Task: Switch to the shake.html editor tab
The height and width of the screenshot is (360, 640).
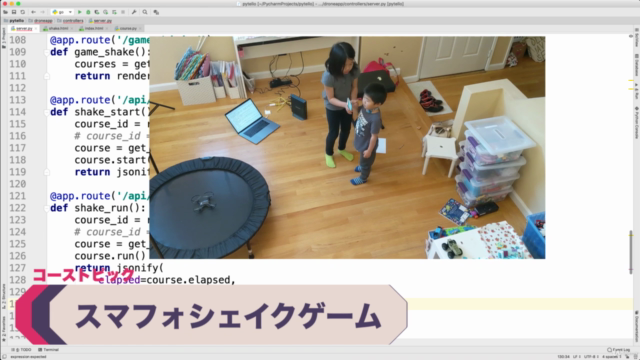Action: tap(58, 29)
